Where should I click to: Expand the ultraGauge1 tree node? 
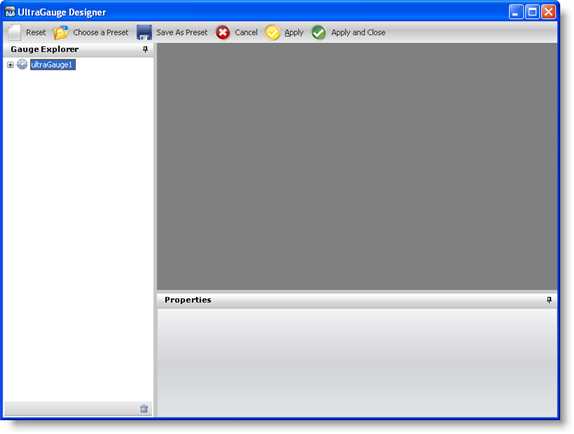pyautogui.click(x=10, y=65)
